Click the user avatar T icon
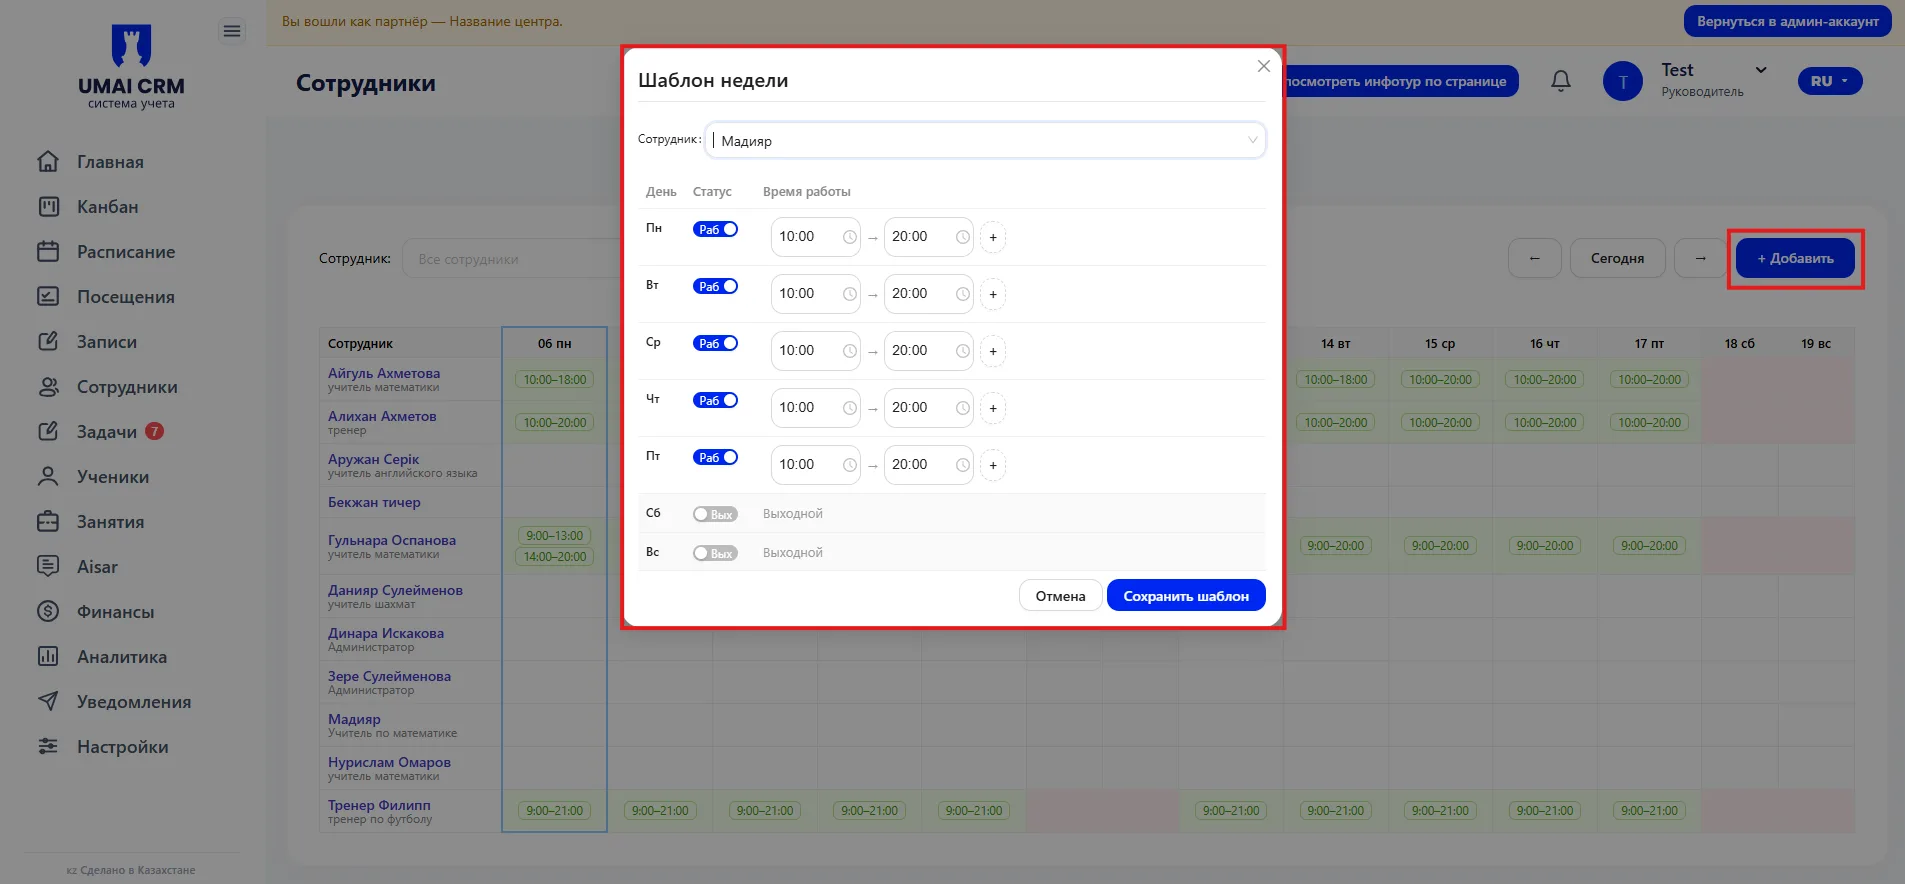Screen dimensions: 1905x884 tap(1622, 81)
